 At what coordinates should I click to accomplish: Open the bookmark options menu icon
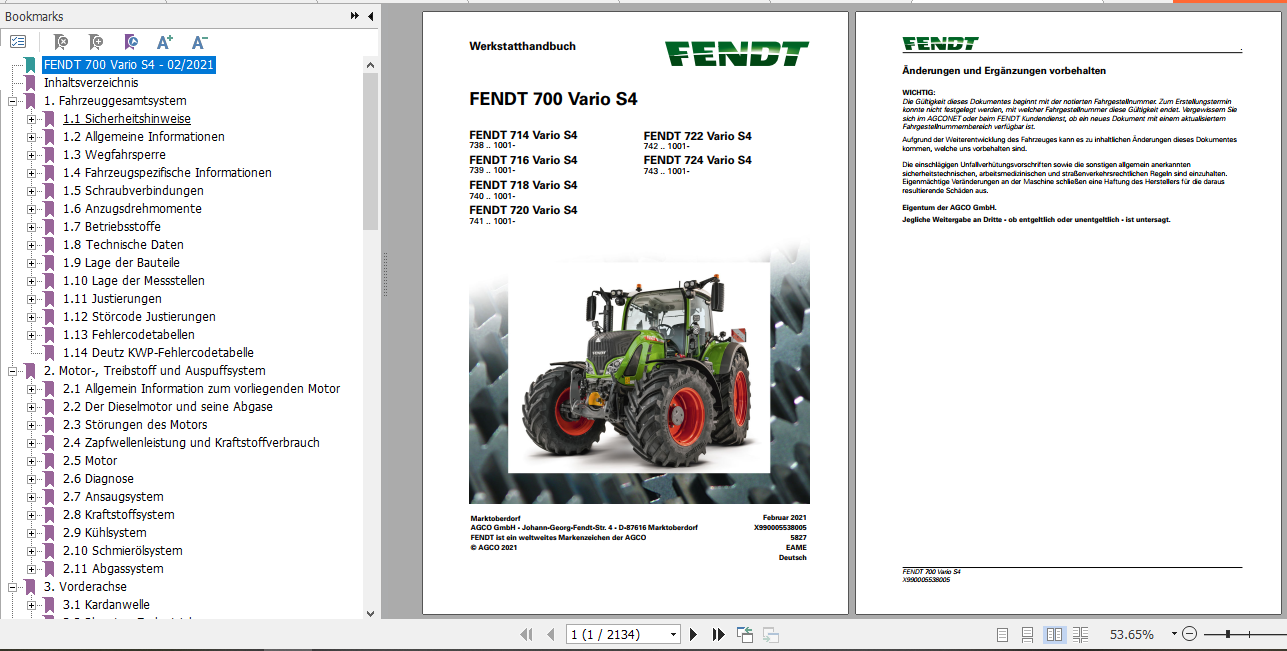18,42
